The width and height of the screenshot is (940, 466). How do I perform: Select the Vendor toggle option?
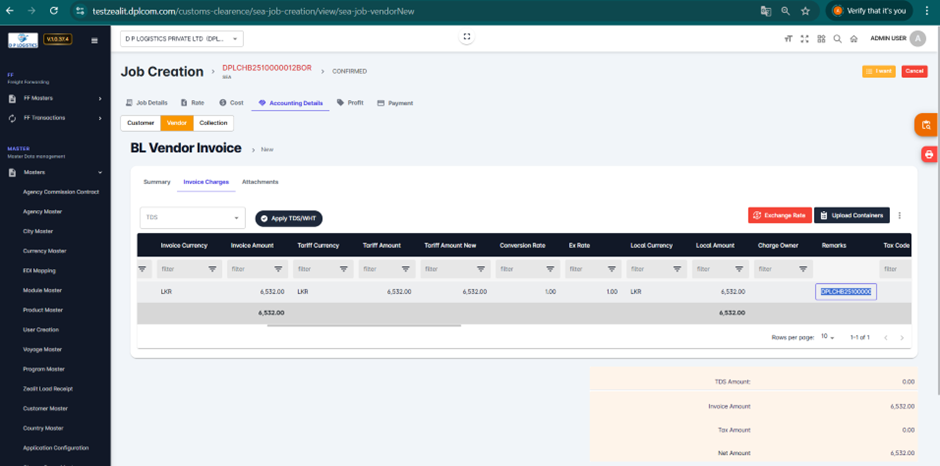(177, 123)
